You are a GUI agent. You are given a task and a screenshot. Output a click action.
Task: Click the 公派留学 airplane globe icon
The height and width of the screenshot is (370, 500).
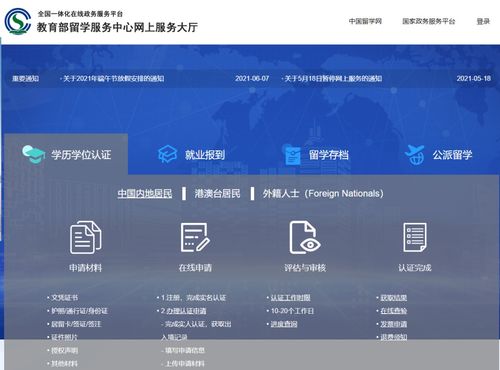[x=414, y=155]
